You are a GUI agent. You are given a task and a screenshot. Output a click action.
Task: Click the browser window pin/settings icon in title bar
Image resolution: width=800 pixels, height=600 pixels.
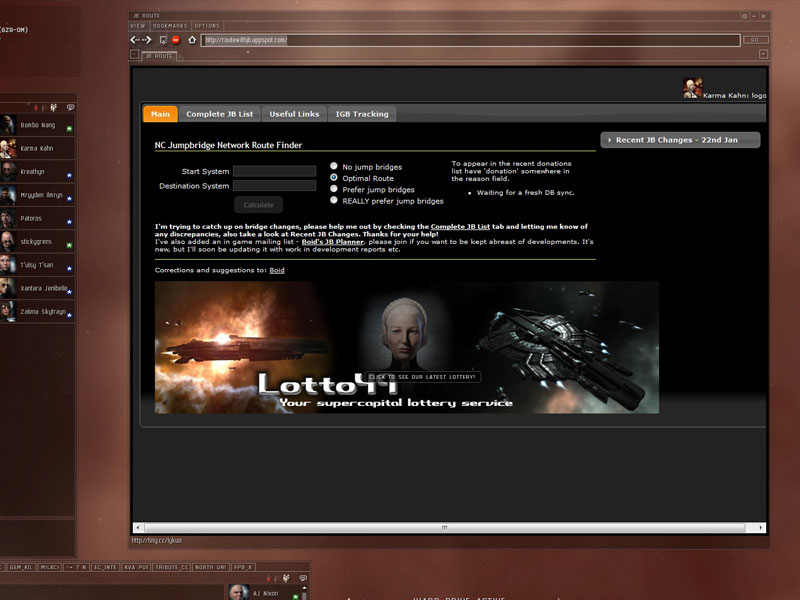[x=744, y=16]
